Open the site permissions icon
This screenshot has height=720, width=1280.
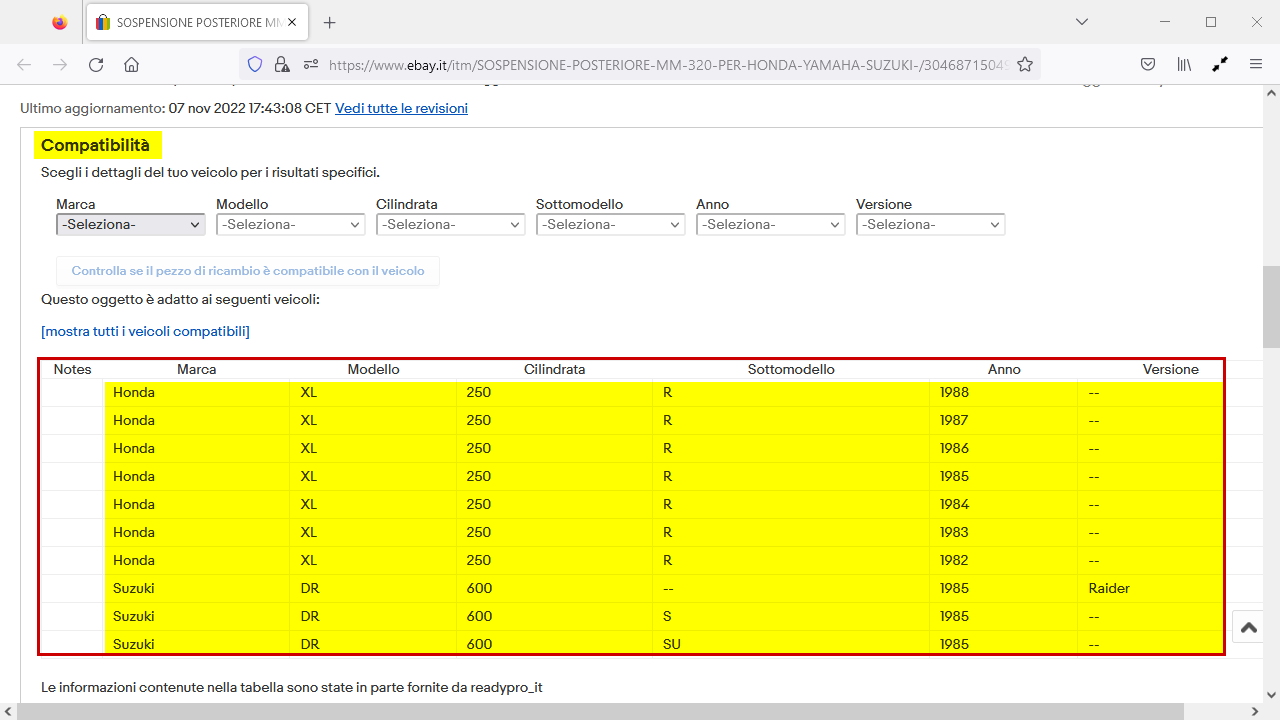[x=310, y=64]
